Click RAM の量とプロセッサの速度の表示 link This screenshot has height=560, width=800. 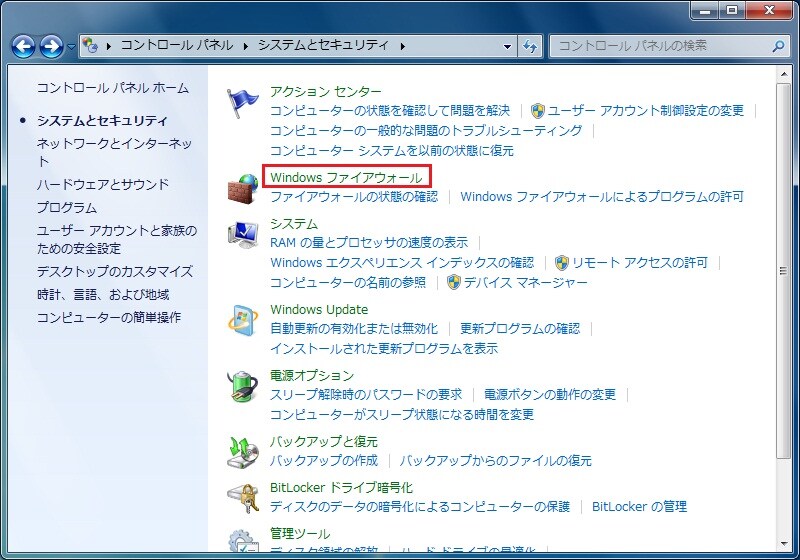(369, 243)
